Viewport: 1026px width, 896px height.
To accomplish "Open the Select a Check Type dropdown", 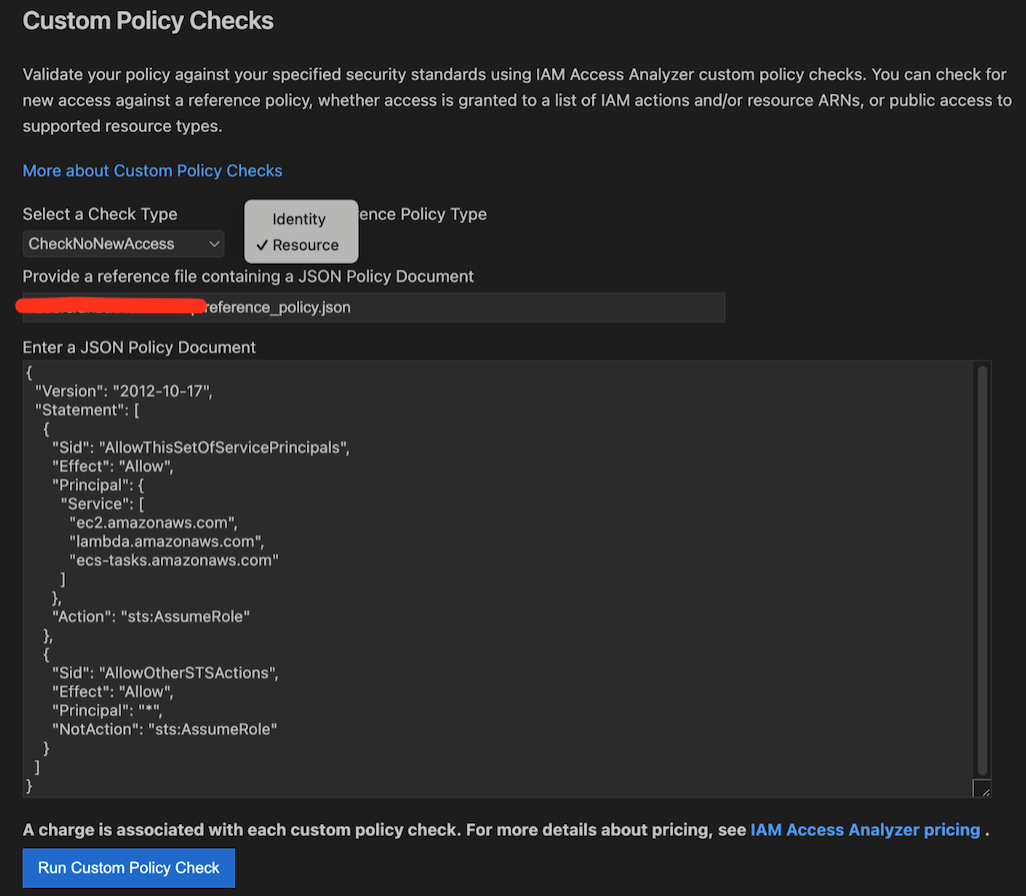I will tap(122, 243).
